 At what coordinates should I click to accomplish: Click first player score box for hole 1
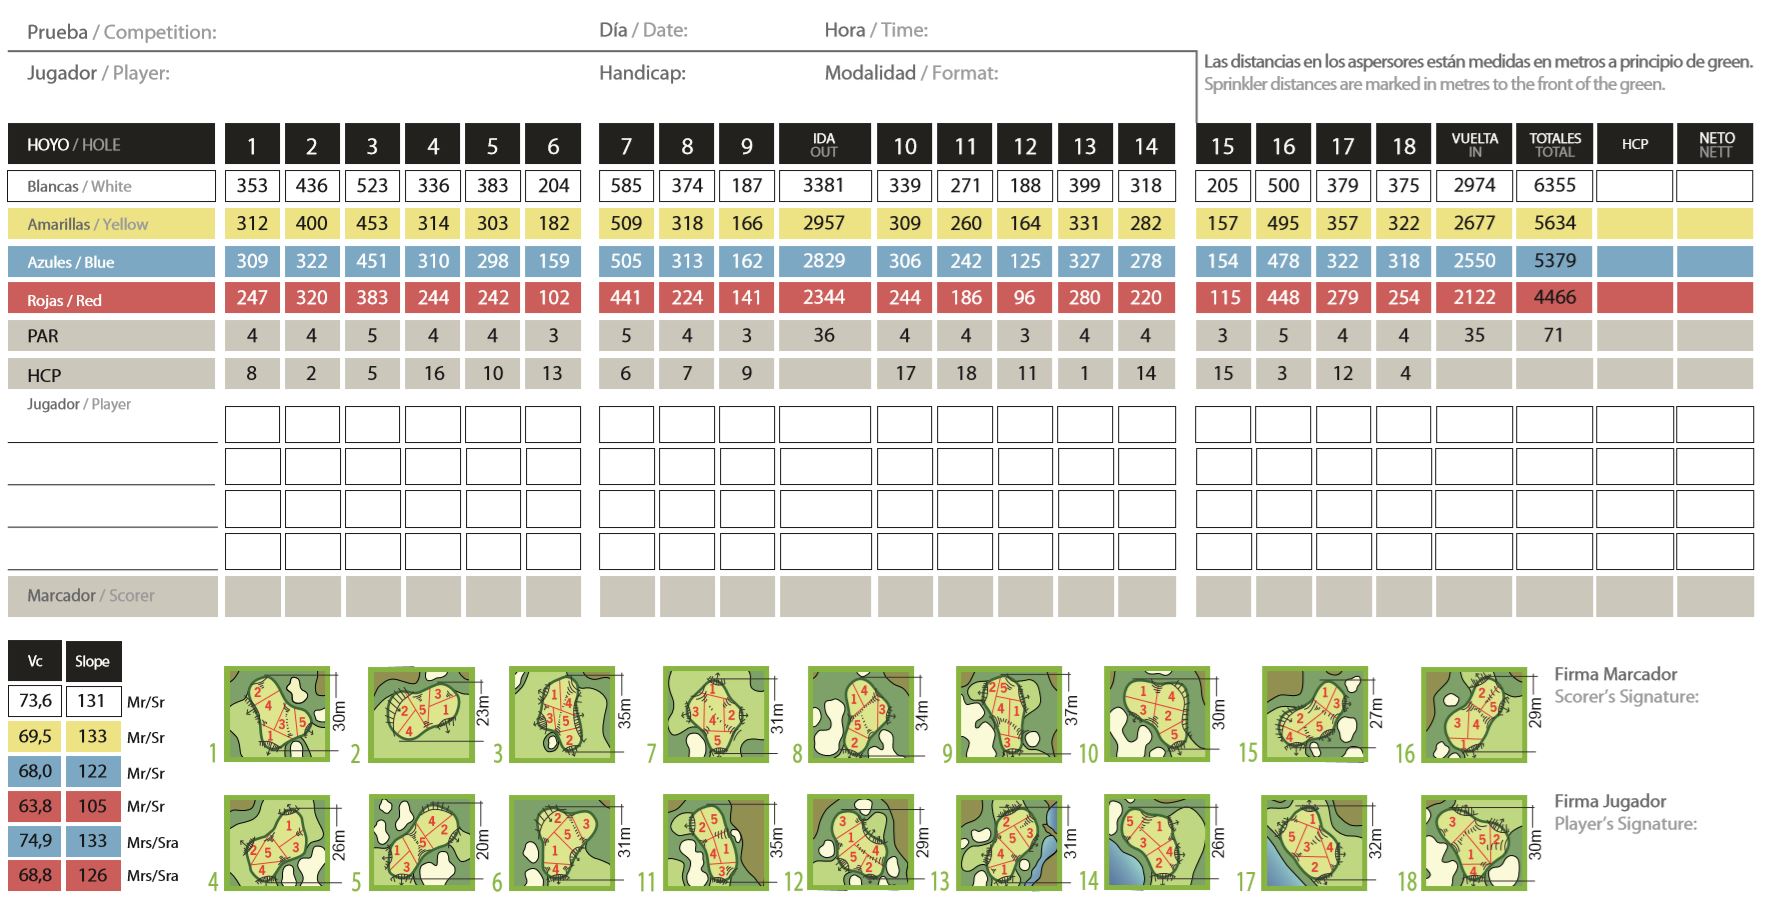click(252, 424)
